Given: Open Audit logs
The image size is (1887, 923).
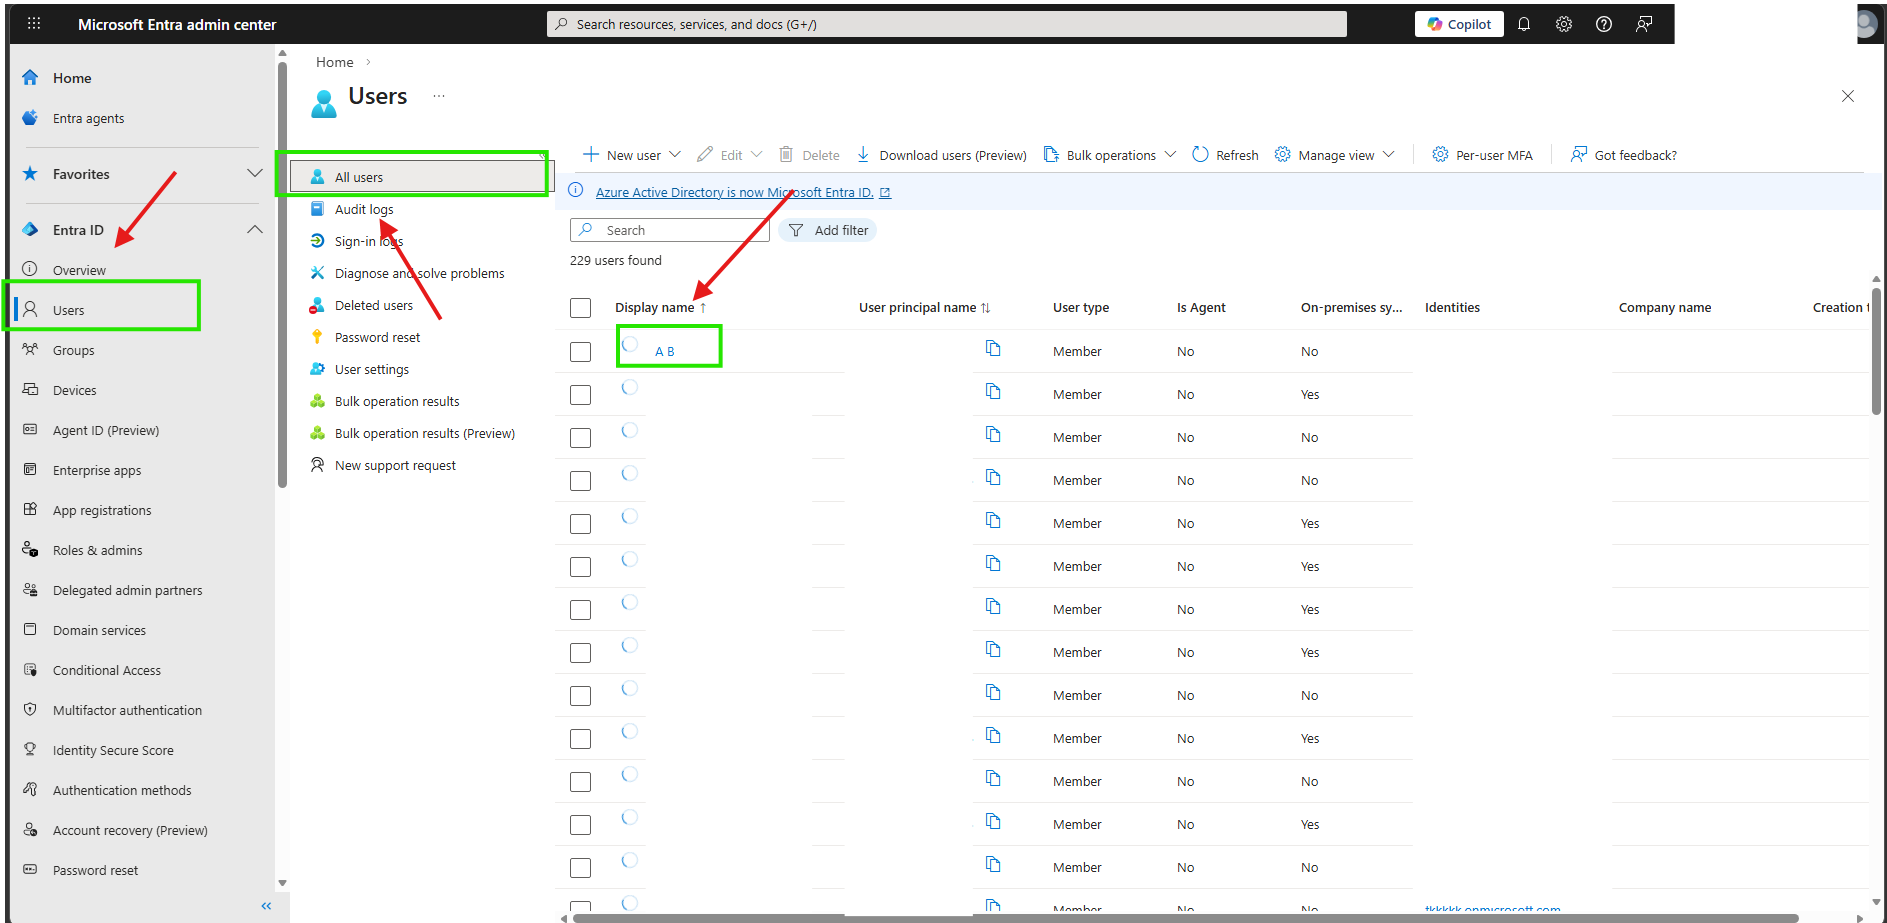Looking at the screenshot, I should click(364, 209).
